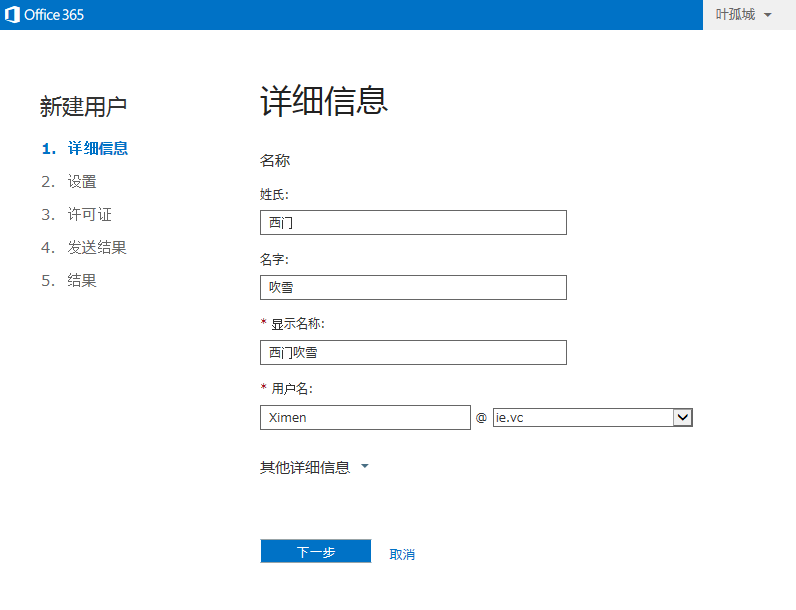Click the 显示名称 required label

(297, 324)
